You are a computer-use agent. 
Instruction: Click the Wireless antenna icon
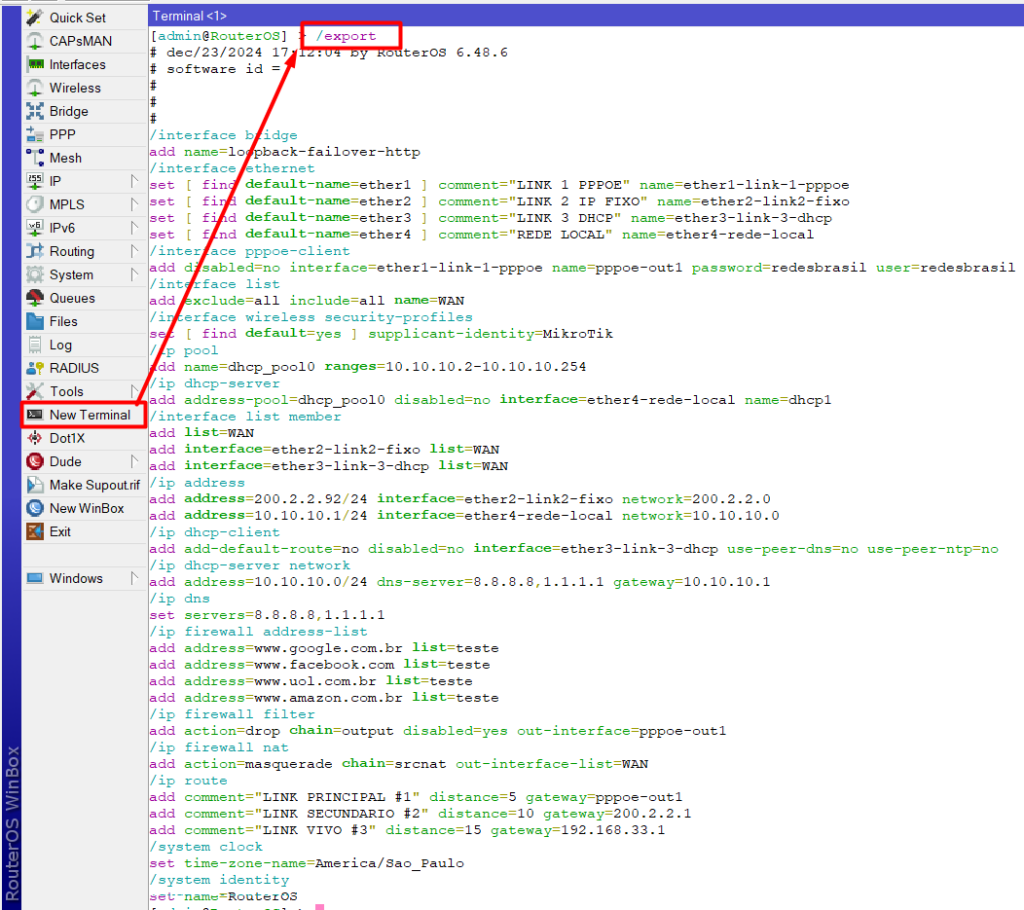(x=35, y=88)
